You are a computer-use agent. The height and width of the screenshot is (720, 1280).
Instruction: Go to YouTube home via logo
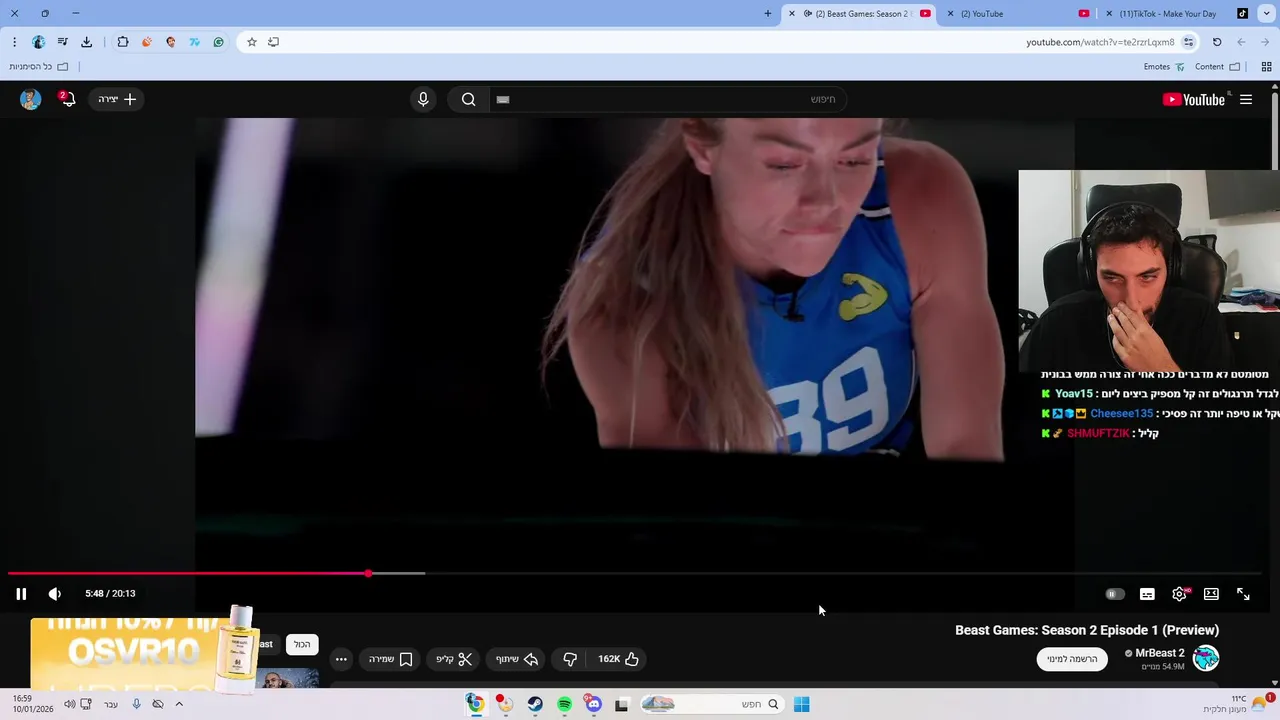[x=1194, y=99]
